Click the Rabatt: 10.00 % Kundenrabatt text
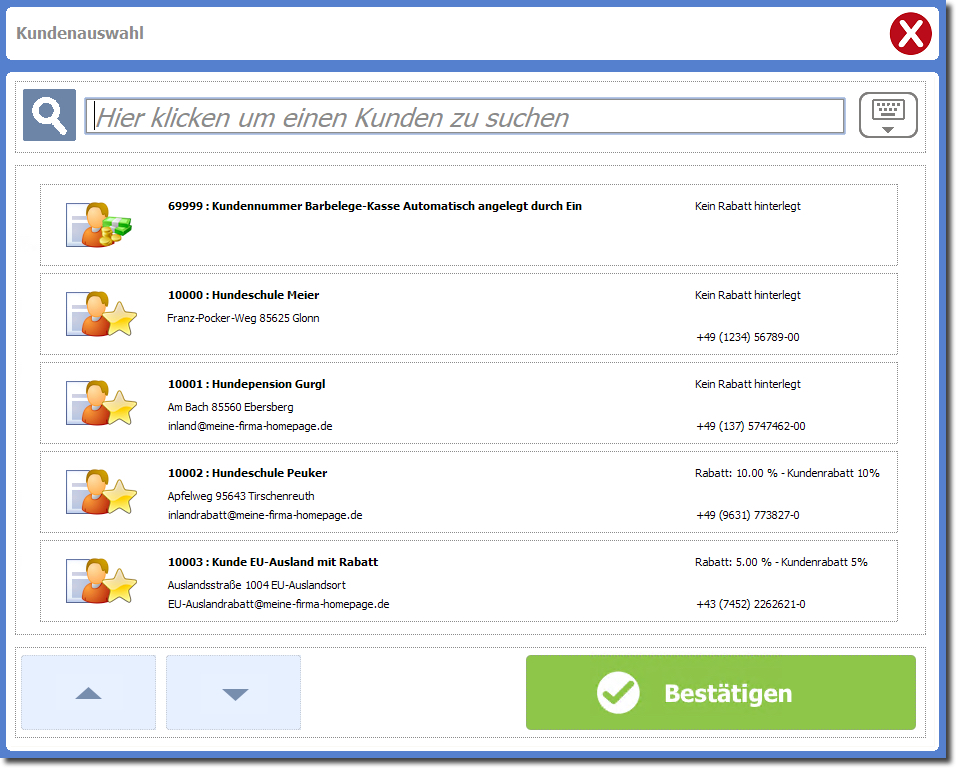 click(x=787, y=473)
